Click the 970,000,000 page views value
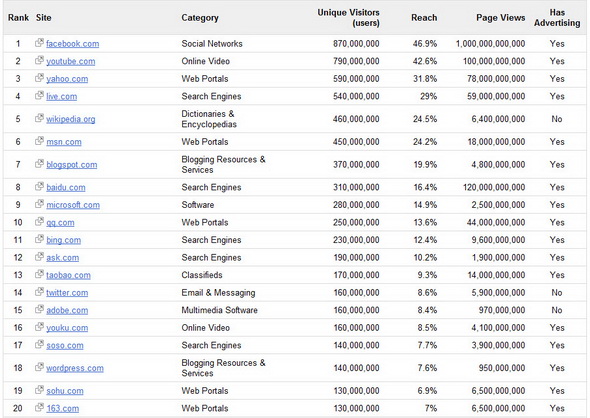The image size is (590, 418). (x=502, y=310)
